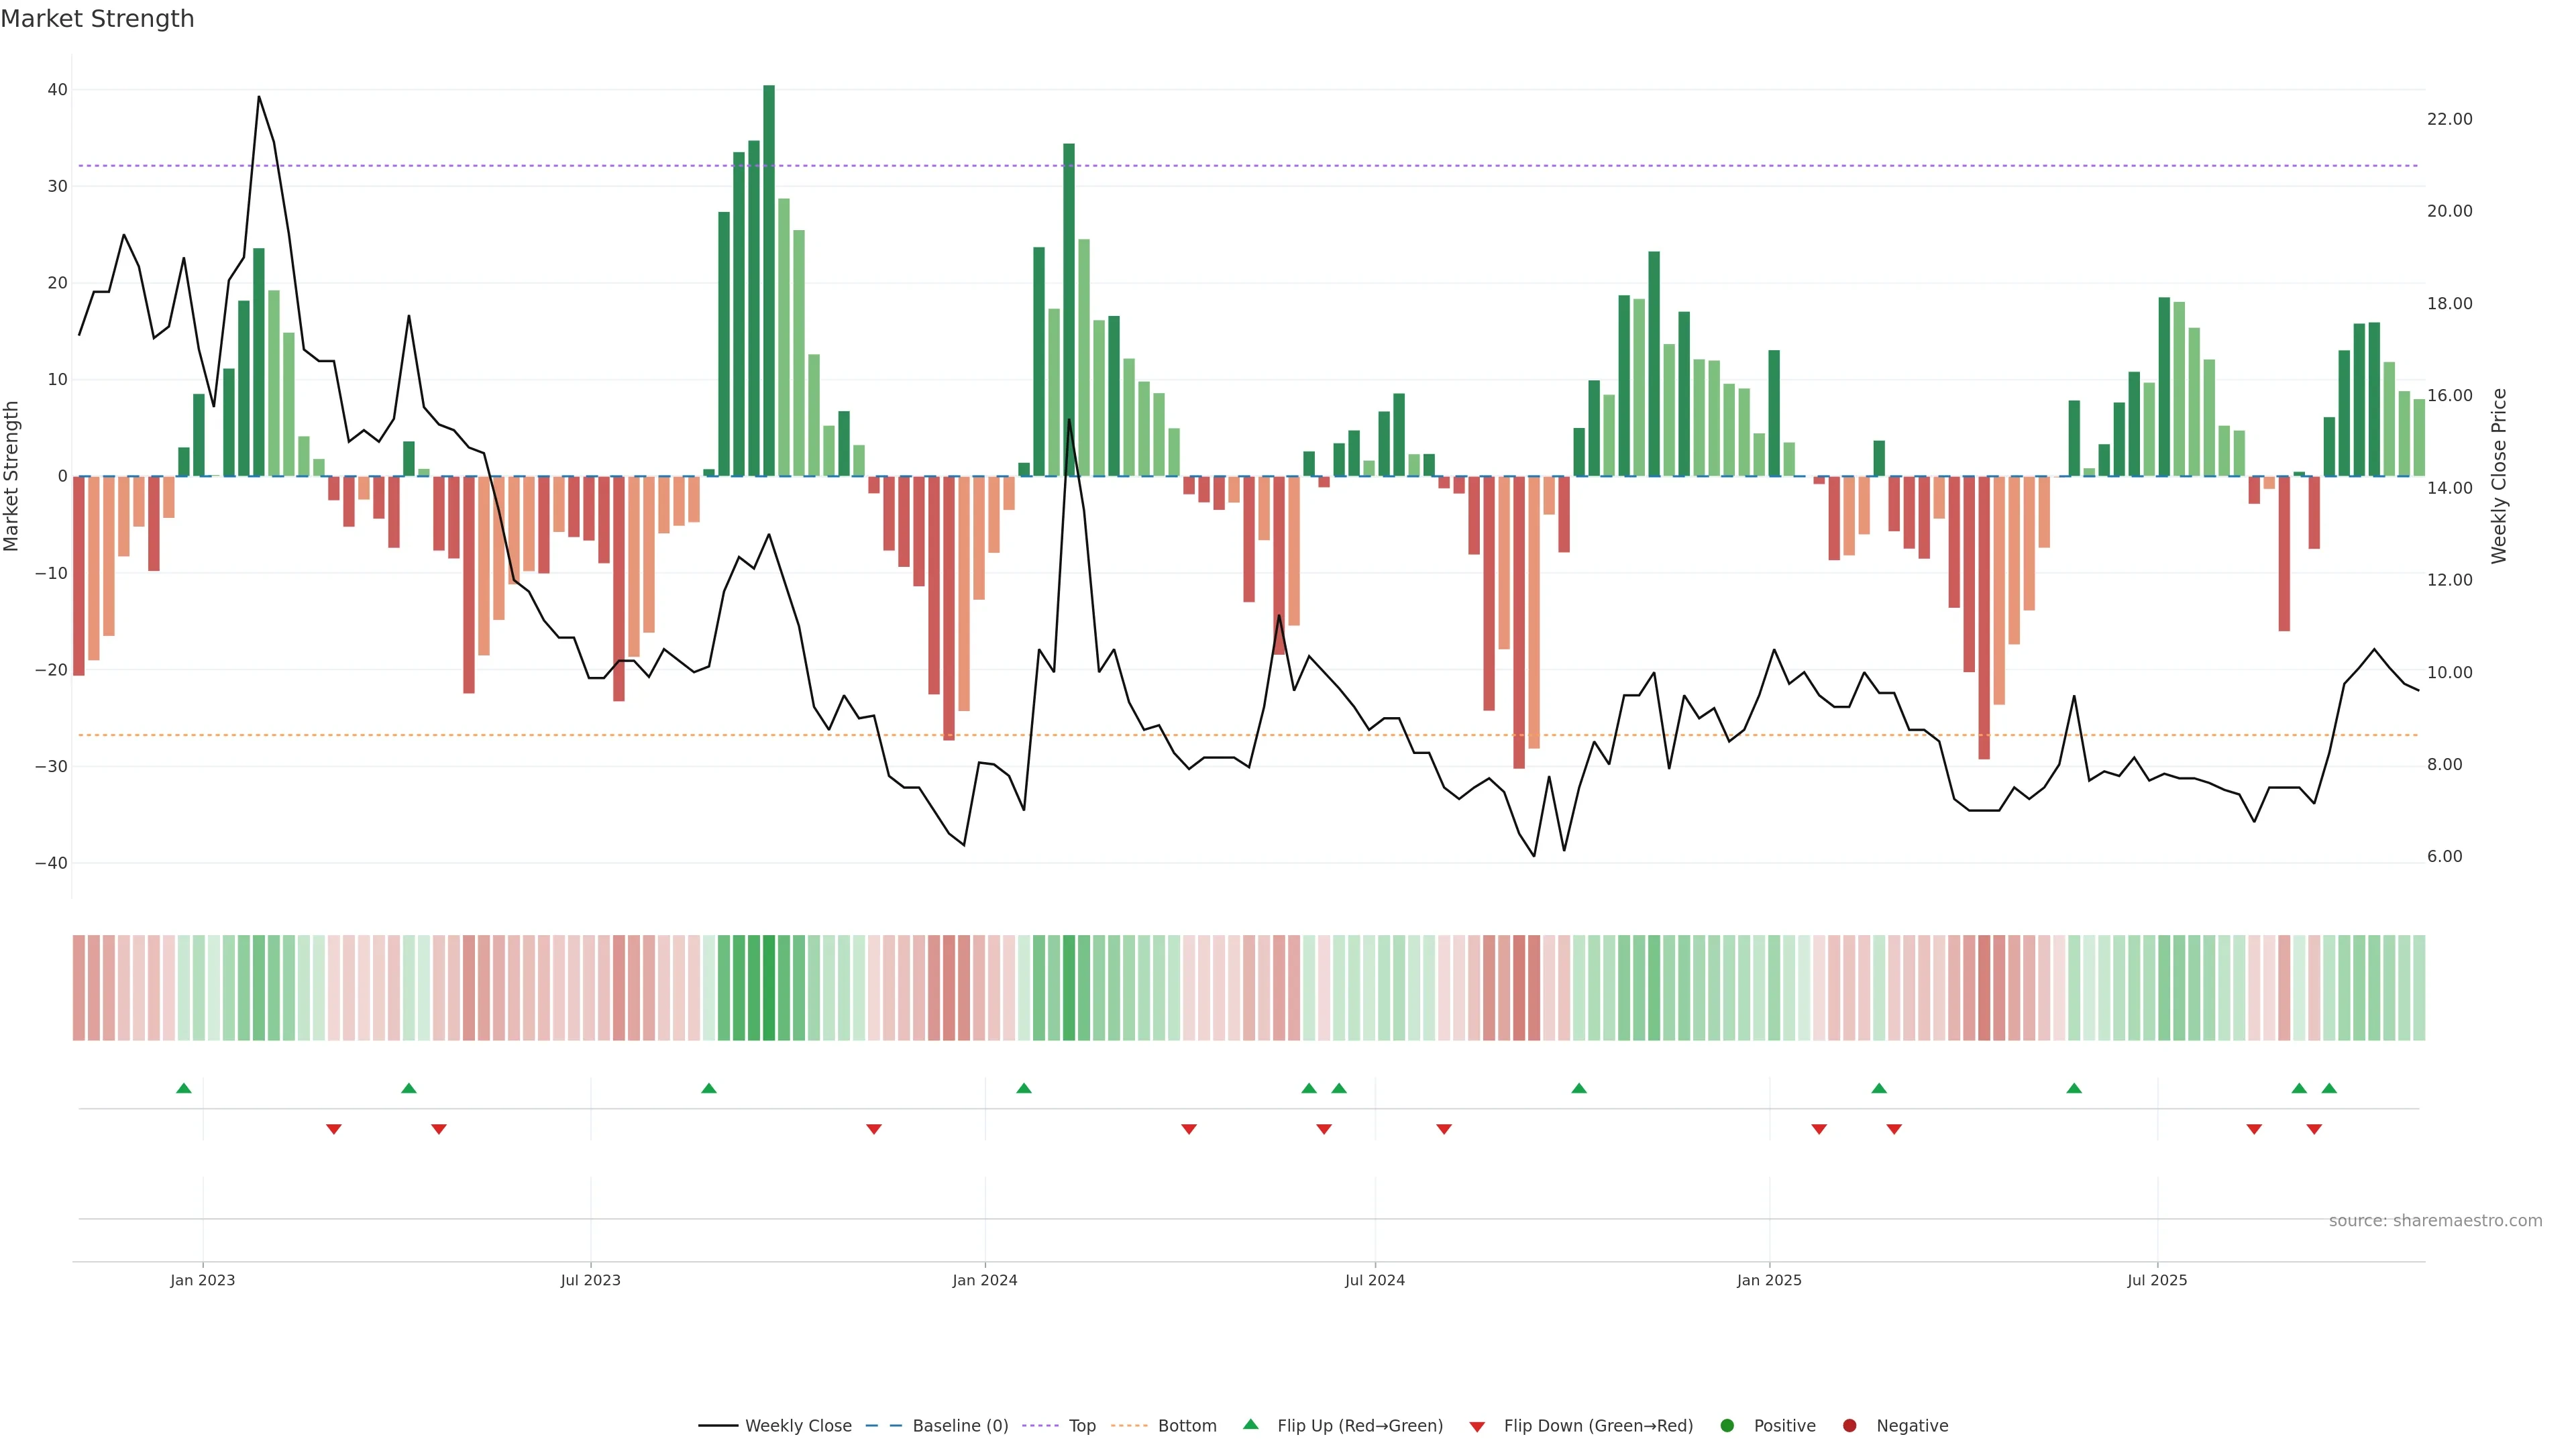
Task: Click the last green flip-up triangle marker
Action: coord(2329,1088)
